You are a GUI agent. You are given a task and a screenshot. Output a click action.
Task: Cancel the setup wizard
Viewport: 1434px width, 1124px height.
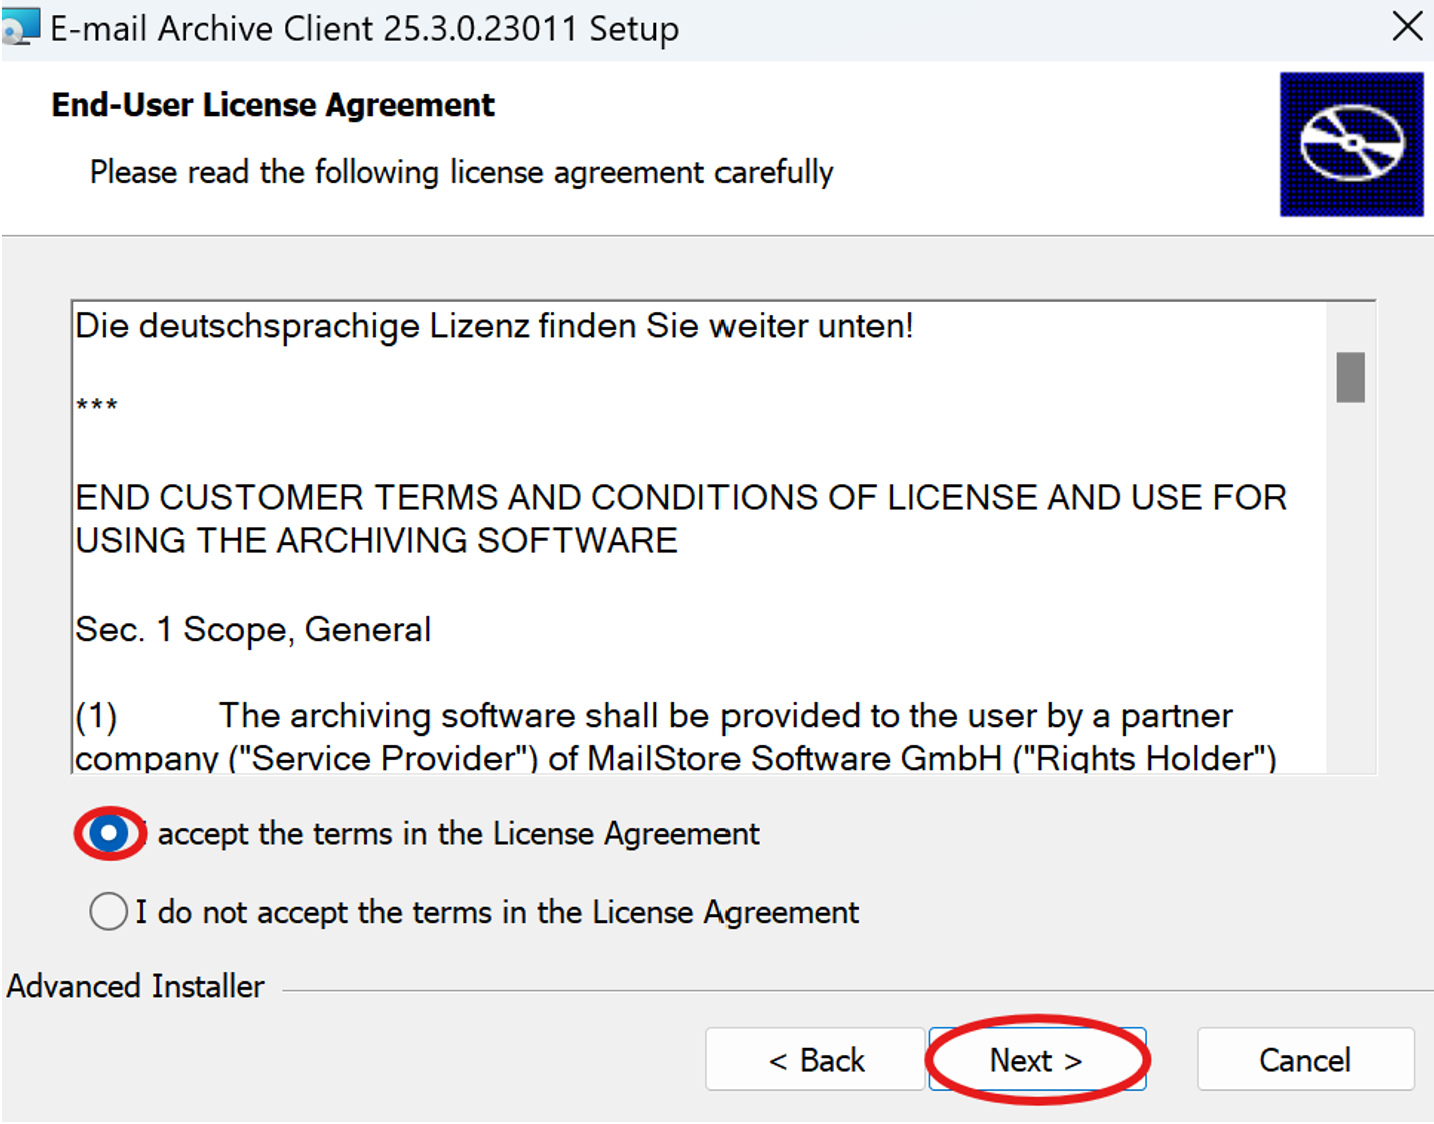pyautogui.click(x=1305, y=1060)
